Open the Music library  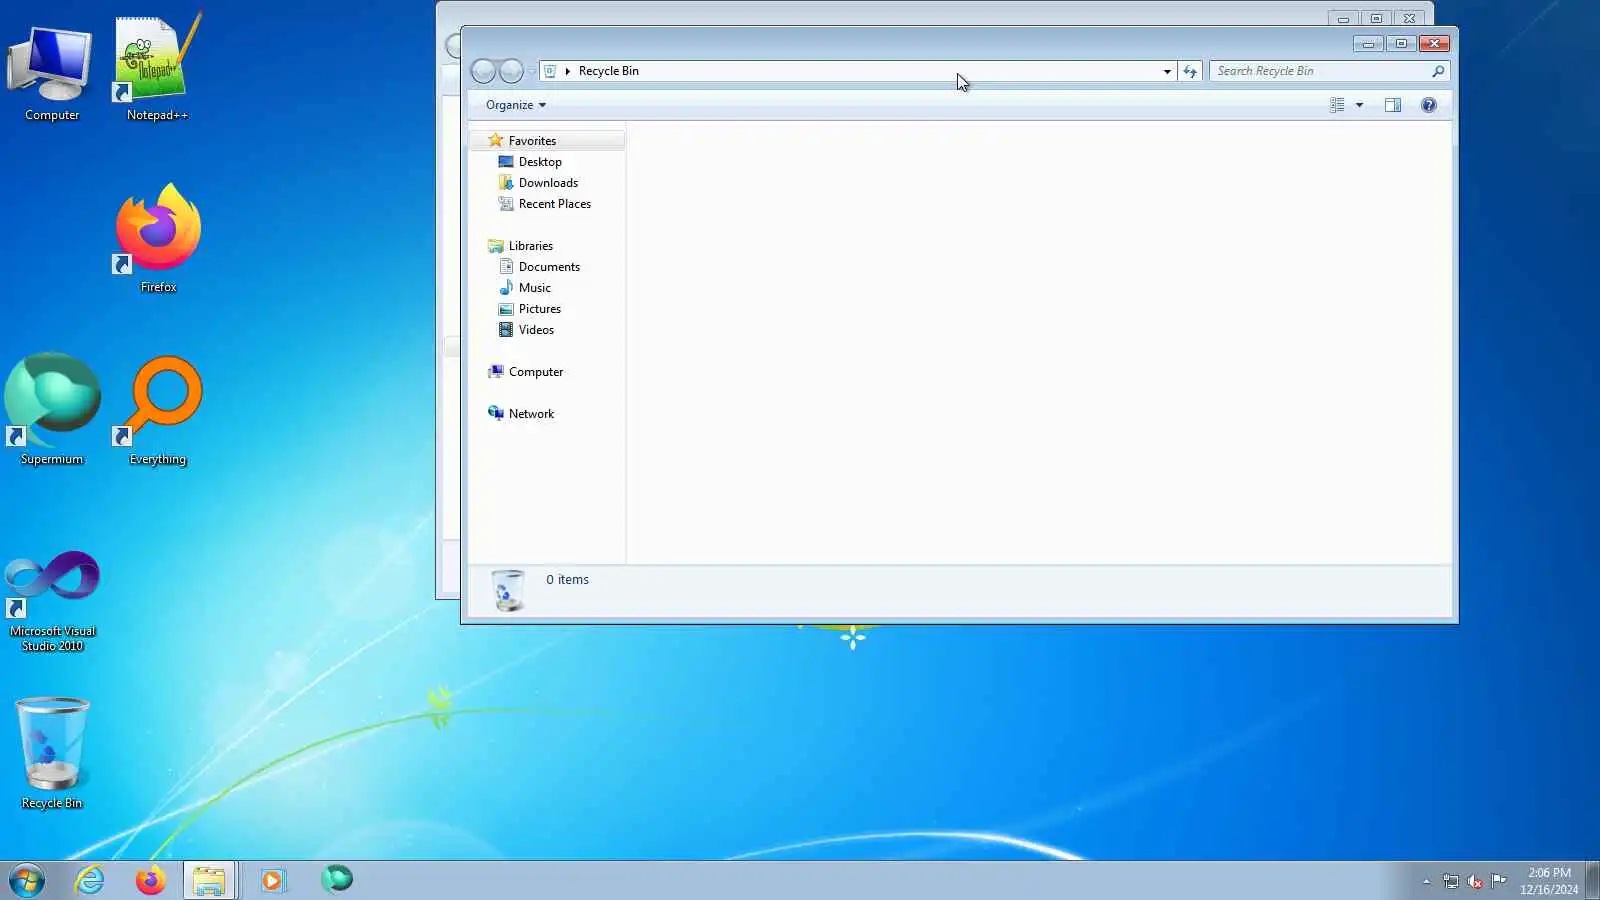click(x=535, y=288)
